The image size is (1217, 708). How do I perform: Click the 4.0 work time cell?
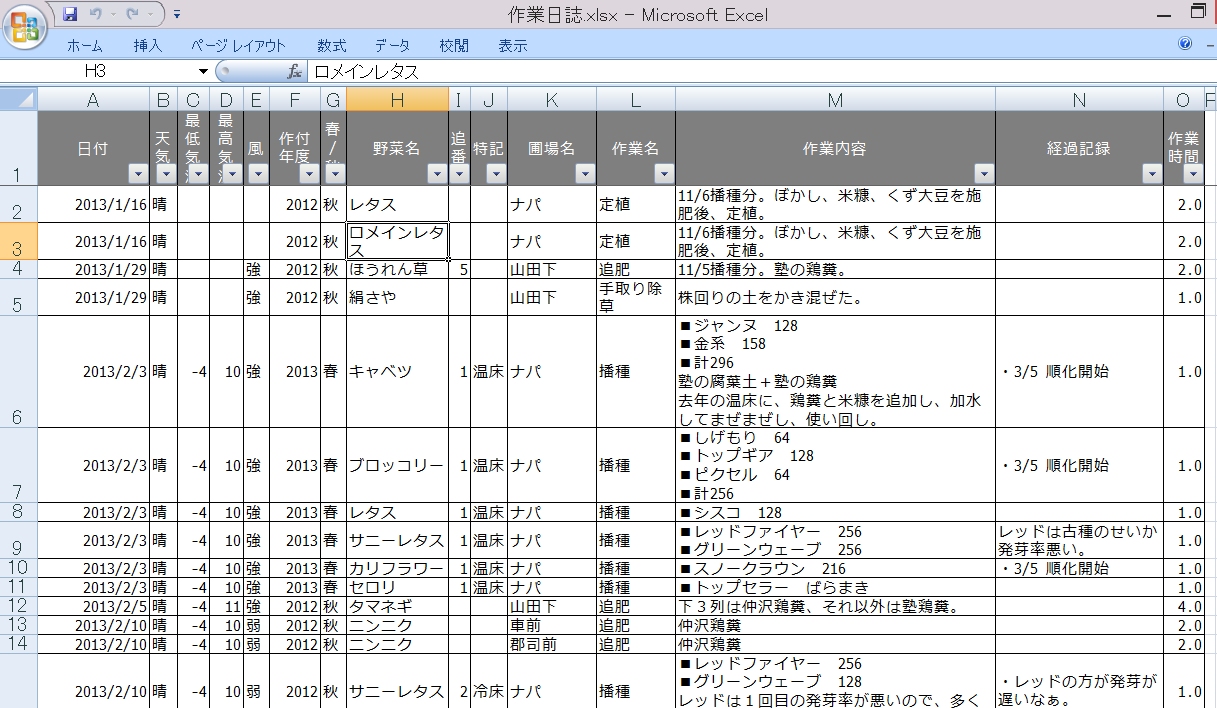click(x=1183, y=606)
